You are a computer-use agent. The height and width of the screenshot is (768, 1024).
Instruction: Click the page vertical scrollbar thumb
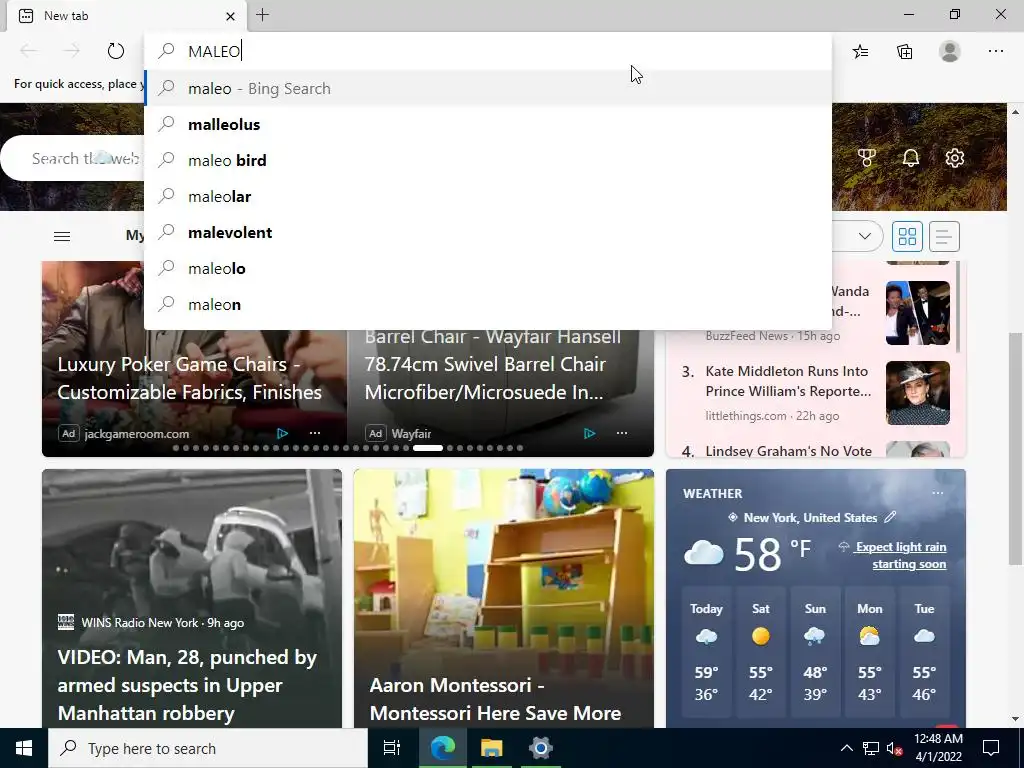click(1016, 451)
